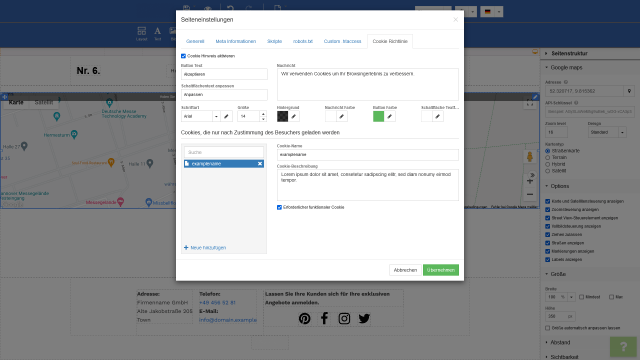Edit the Hintergrund color with its pencil
This screenshot has width=640, height=360.
(293, 116)
